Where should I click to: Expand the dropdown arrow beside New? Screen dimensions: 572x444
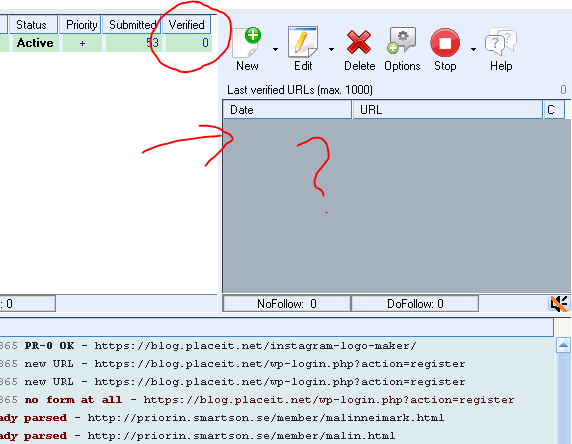click(275, 49)
